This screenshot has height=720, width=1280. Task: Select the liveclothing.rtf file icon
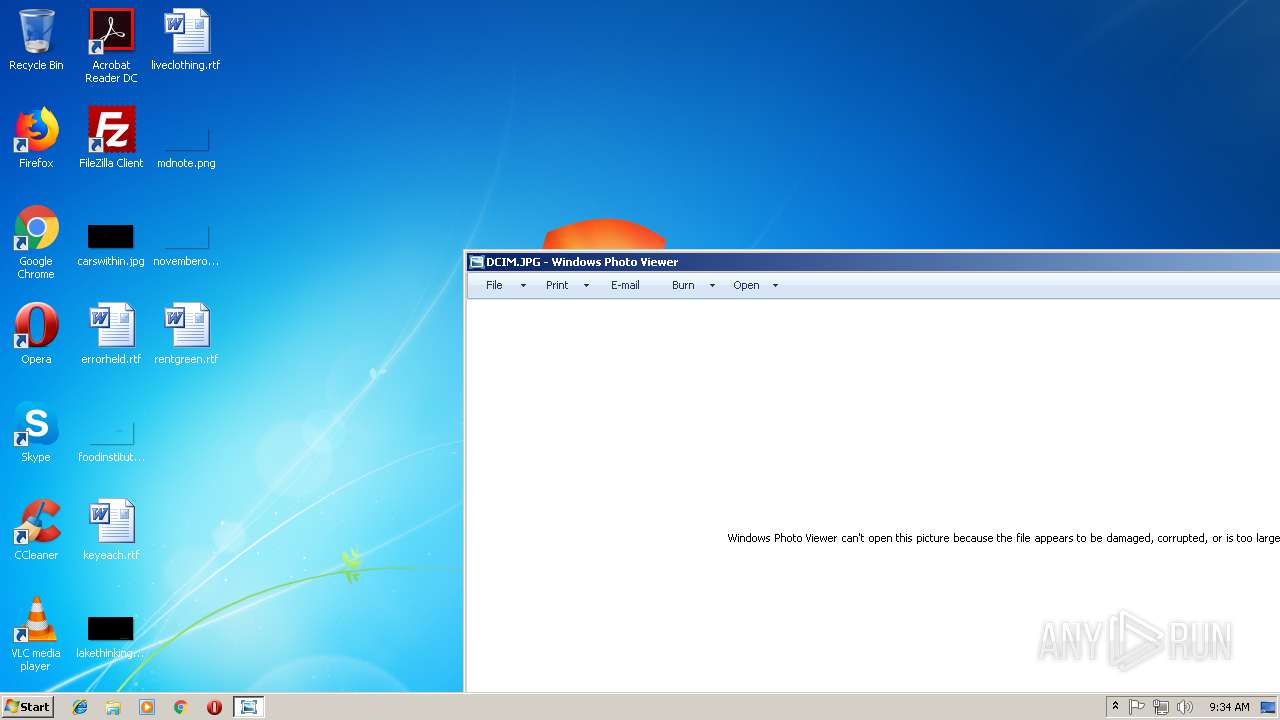click(x=186, y=40)
